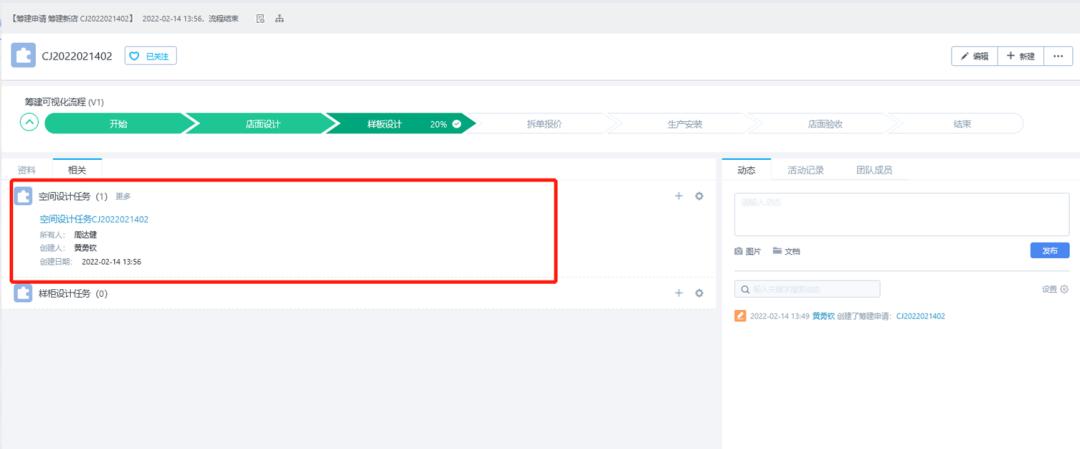
Task: Open the flow hierarchy diagram icon
Action: point(280,19)
